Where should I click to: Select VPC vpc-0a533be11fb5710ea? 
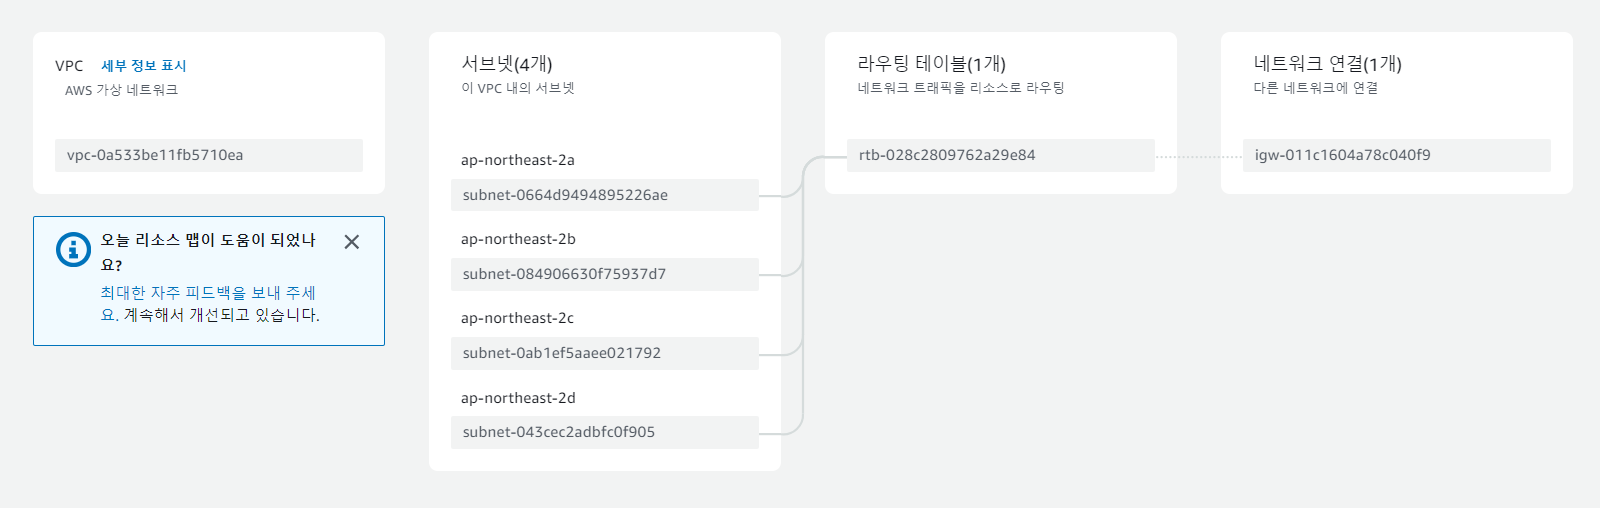[x=209, y=155]
